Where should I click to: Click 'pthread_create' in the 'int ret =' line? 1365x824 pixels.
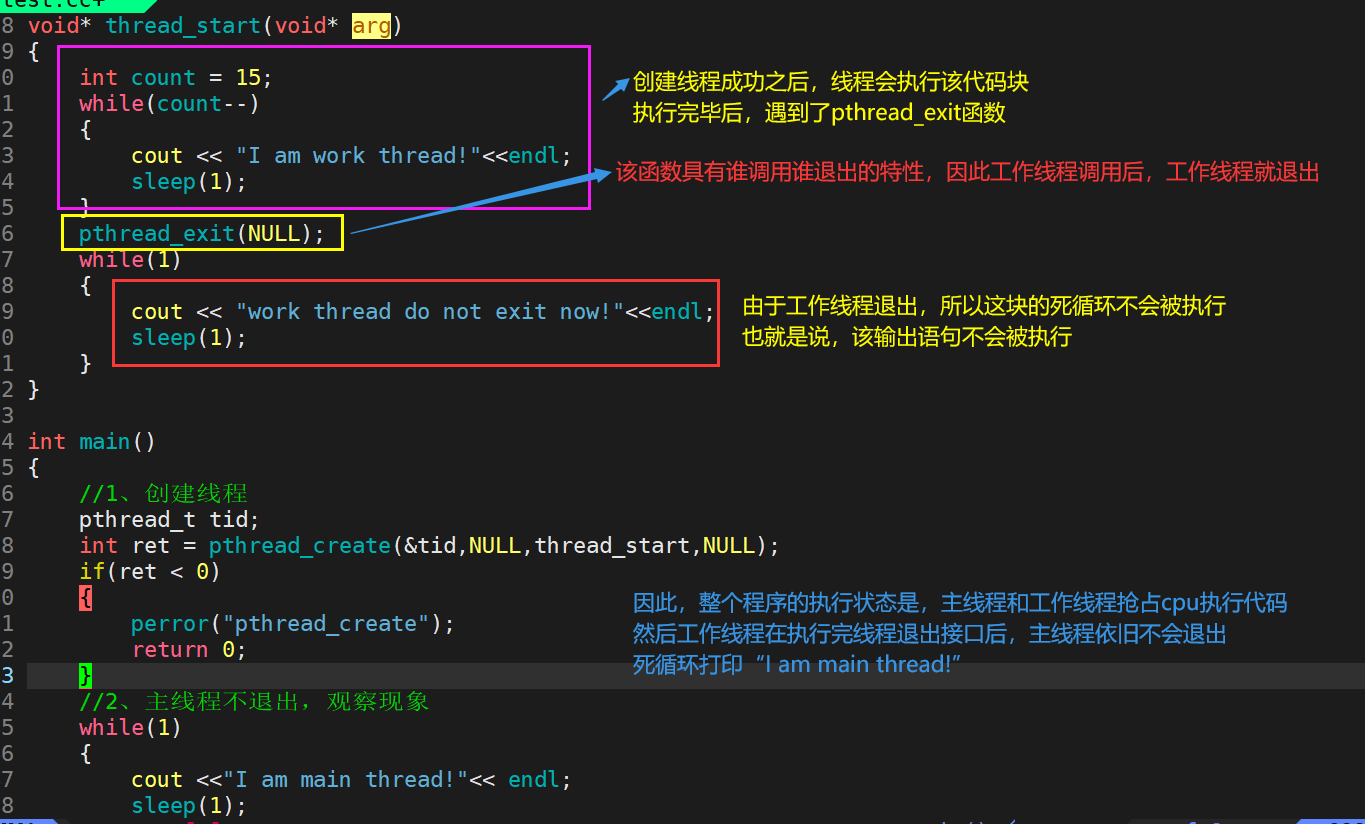click(300, 545)
